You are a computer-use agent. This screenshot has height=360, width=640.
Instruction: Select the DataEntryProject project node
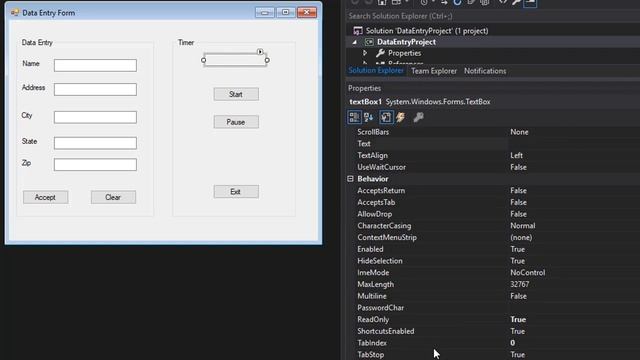point(493,42)
